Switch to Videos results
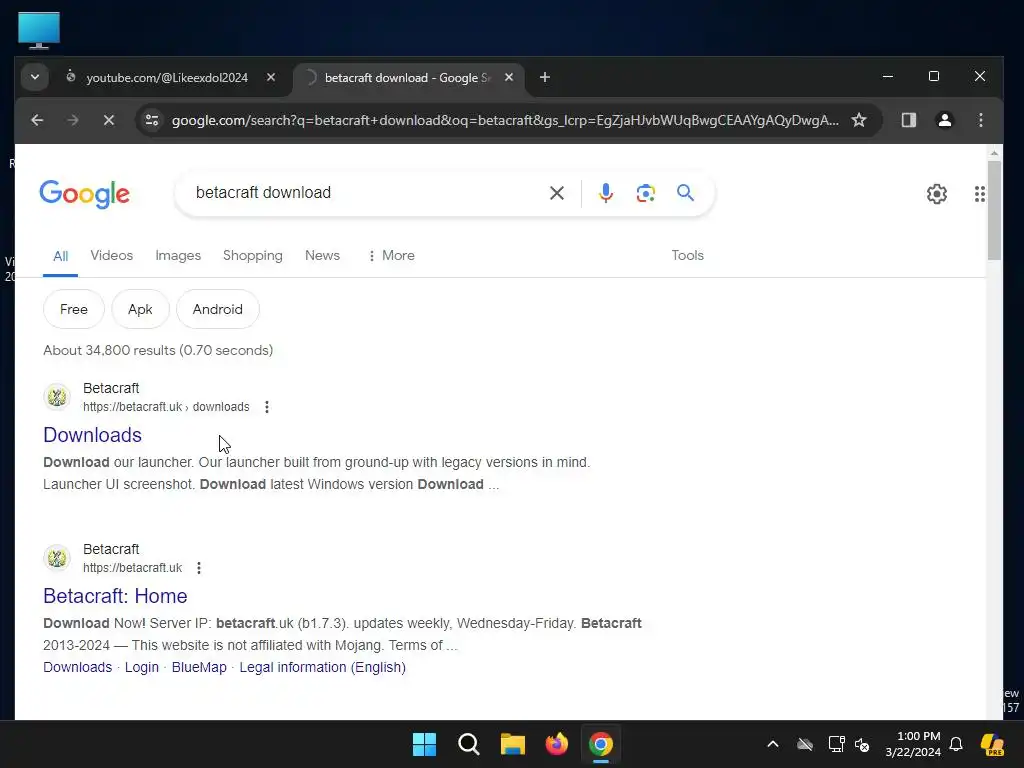The width and height of the screenshot is (1024, 768). (112, 255)
